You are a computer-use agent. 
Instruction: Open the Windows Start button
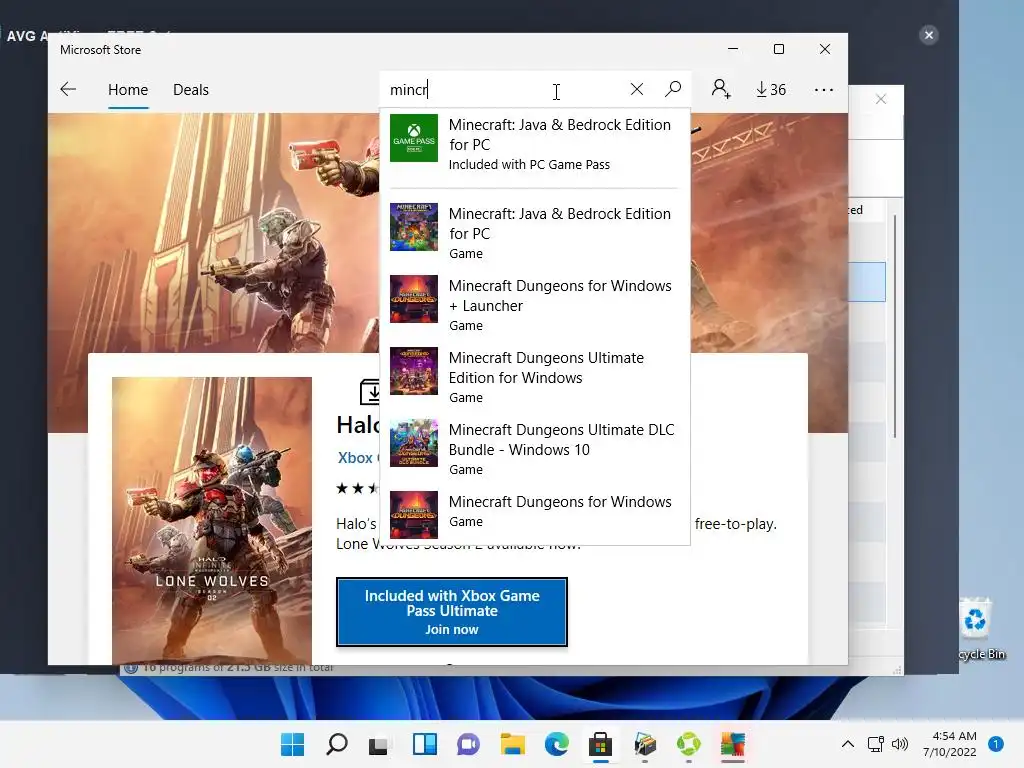tap(292, 744)
